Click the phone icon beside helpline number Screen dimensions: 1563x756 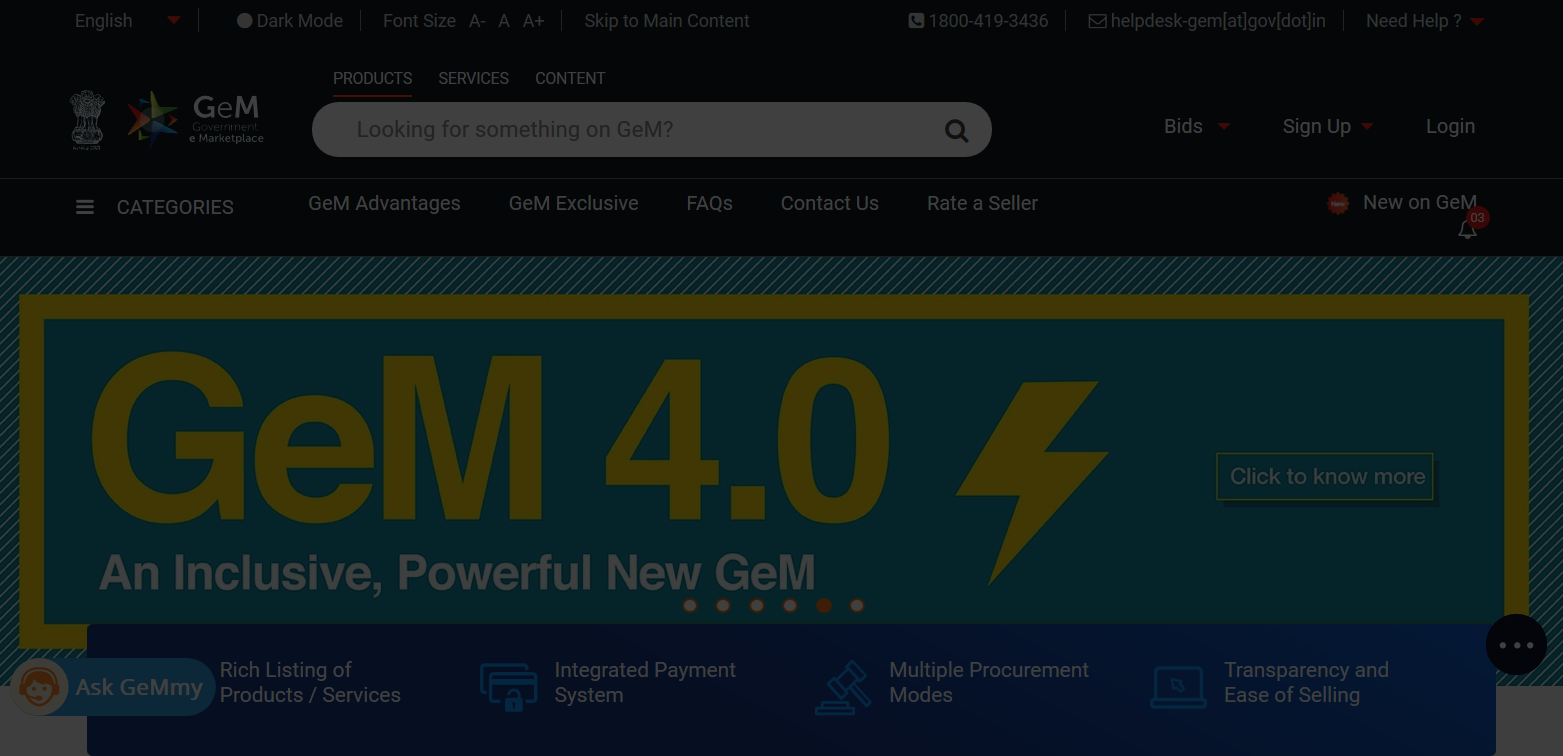click(916, 21)
